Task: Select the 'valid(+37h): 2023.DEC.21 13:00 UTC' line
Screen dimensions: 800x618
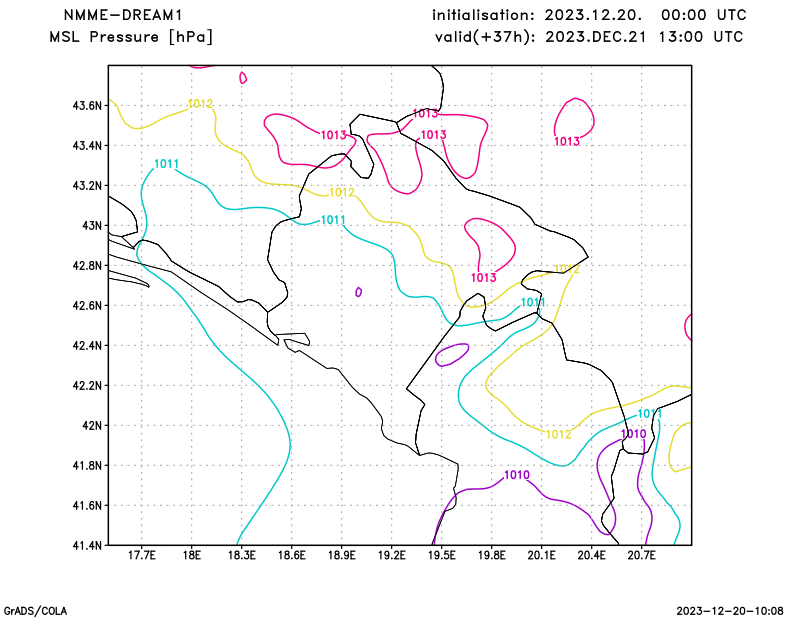Action: coord(589,37)
